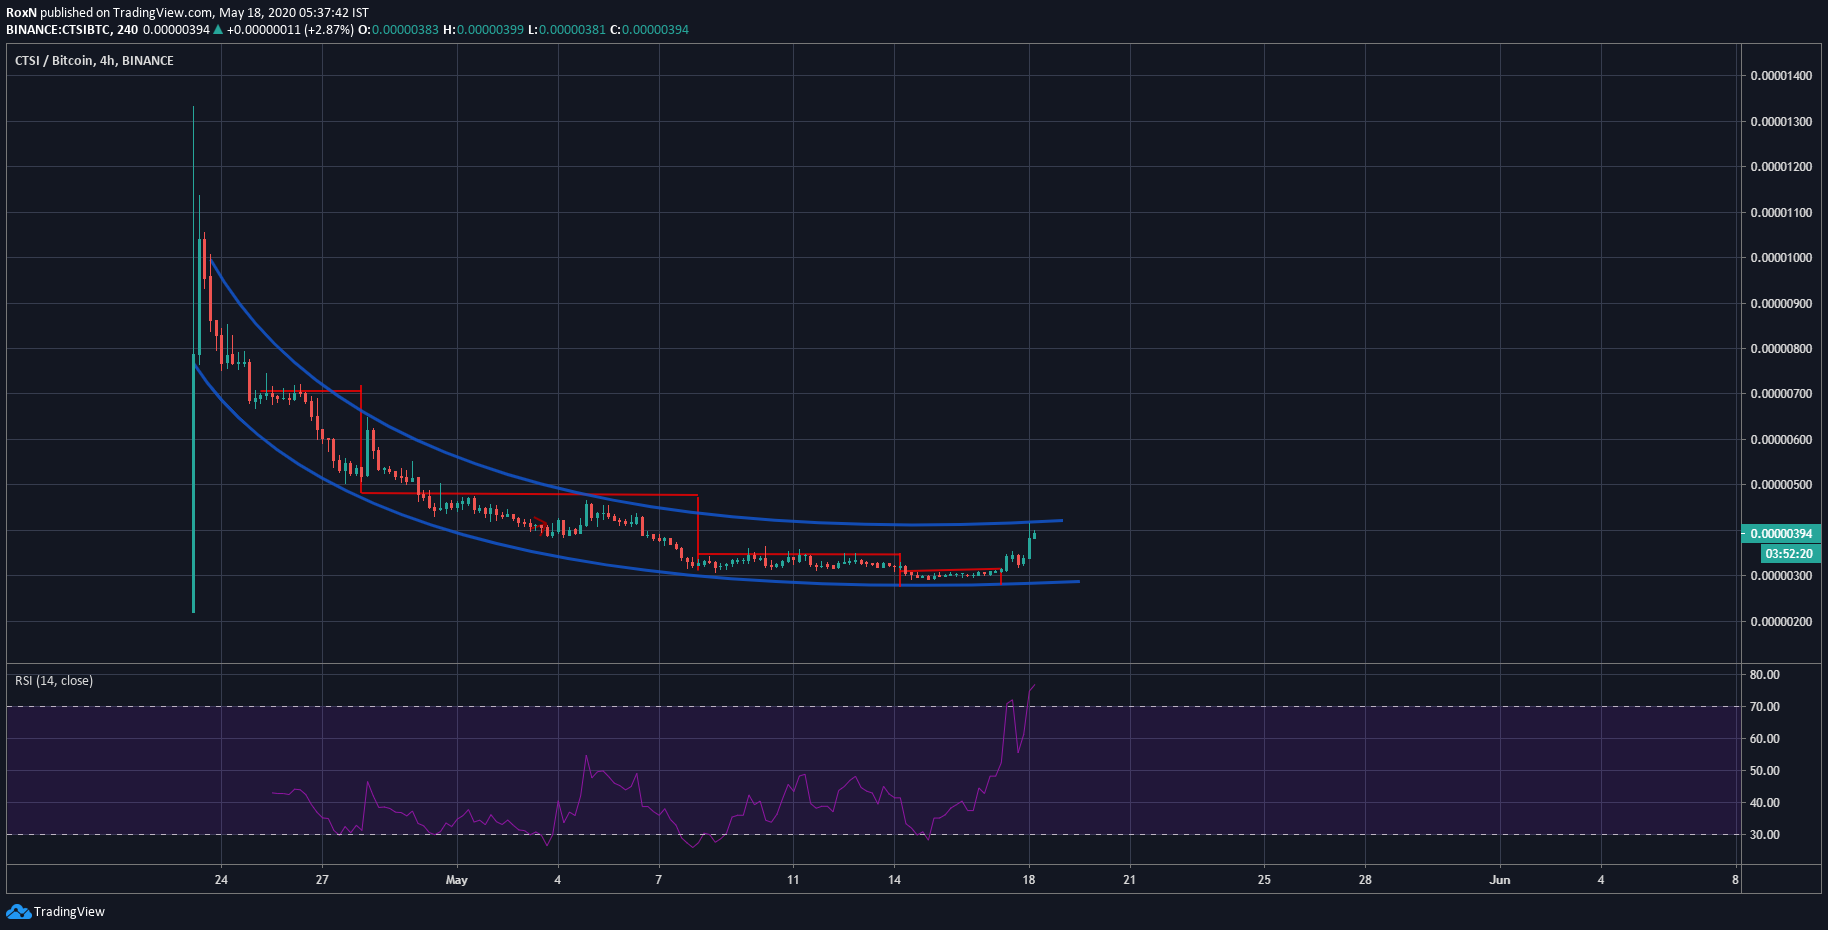Click the 0.00000200 price axis label
The image size is (1828, 930).
pos(1781,622)
